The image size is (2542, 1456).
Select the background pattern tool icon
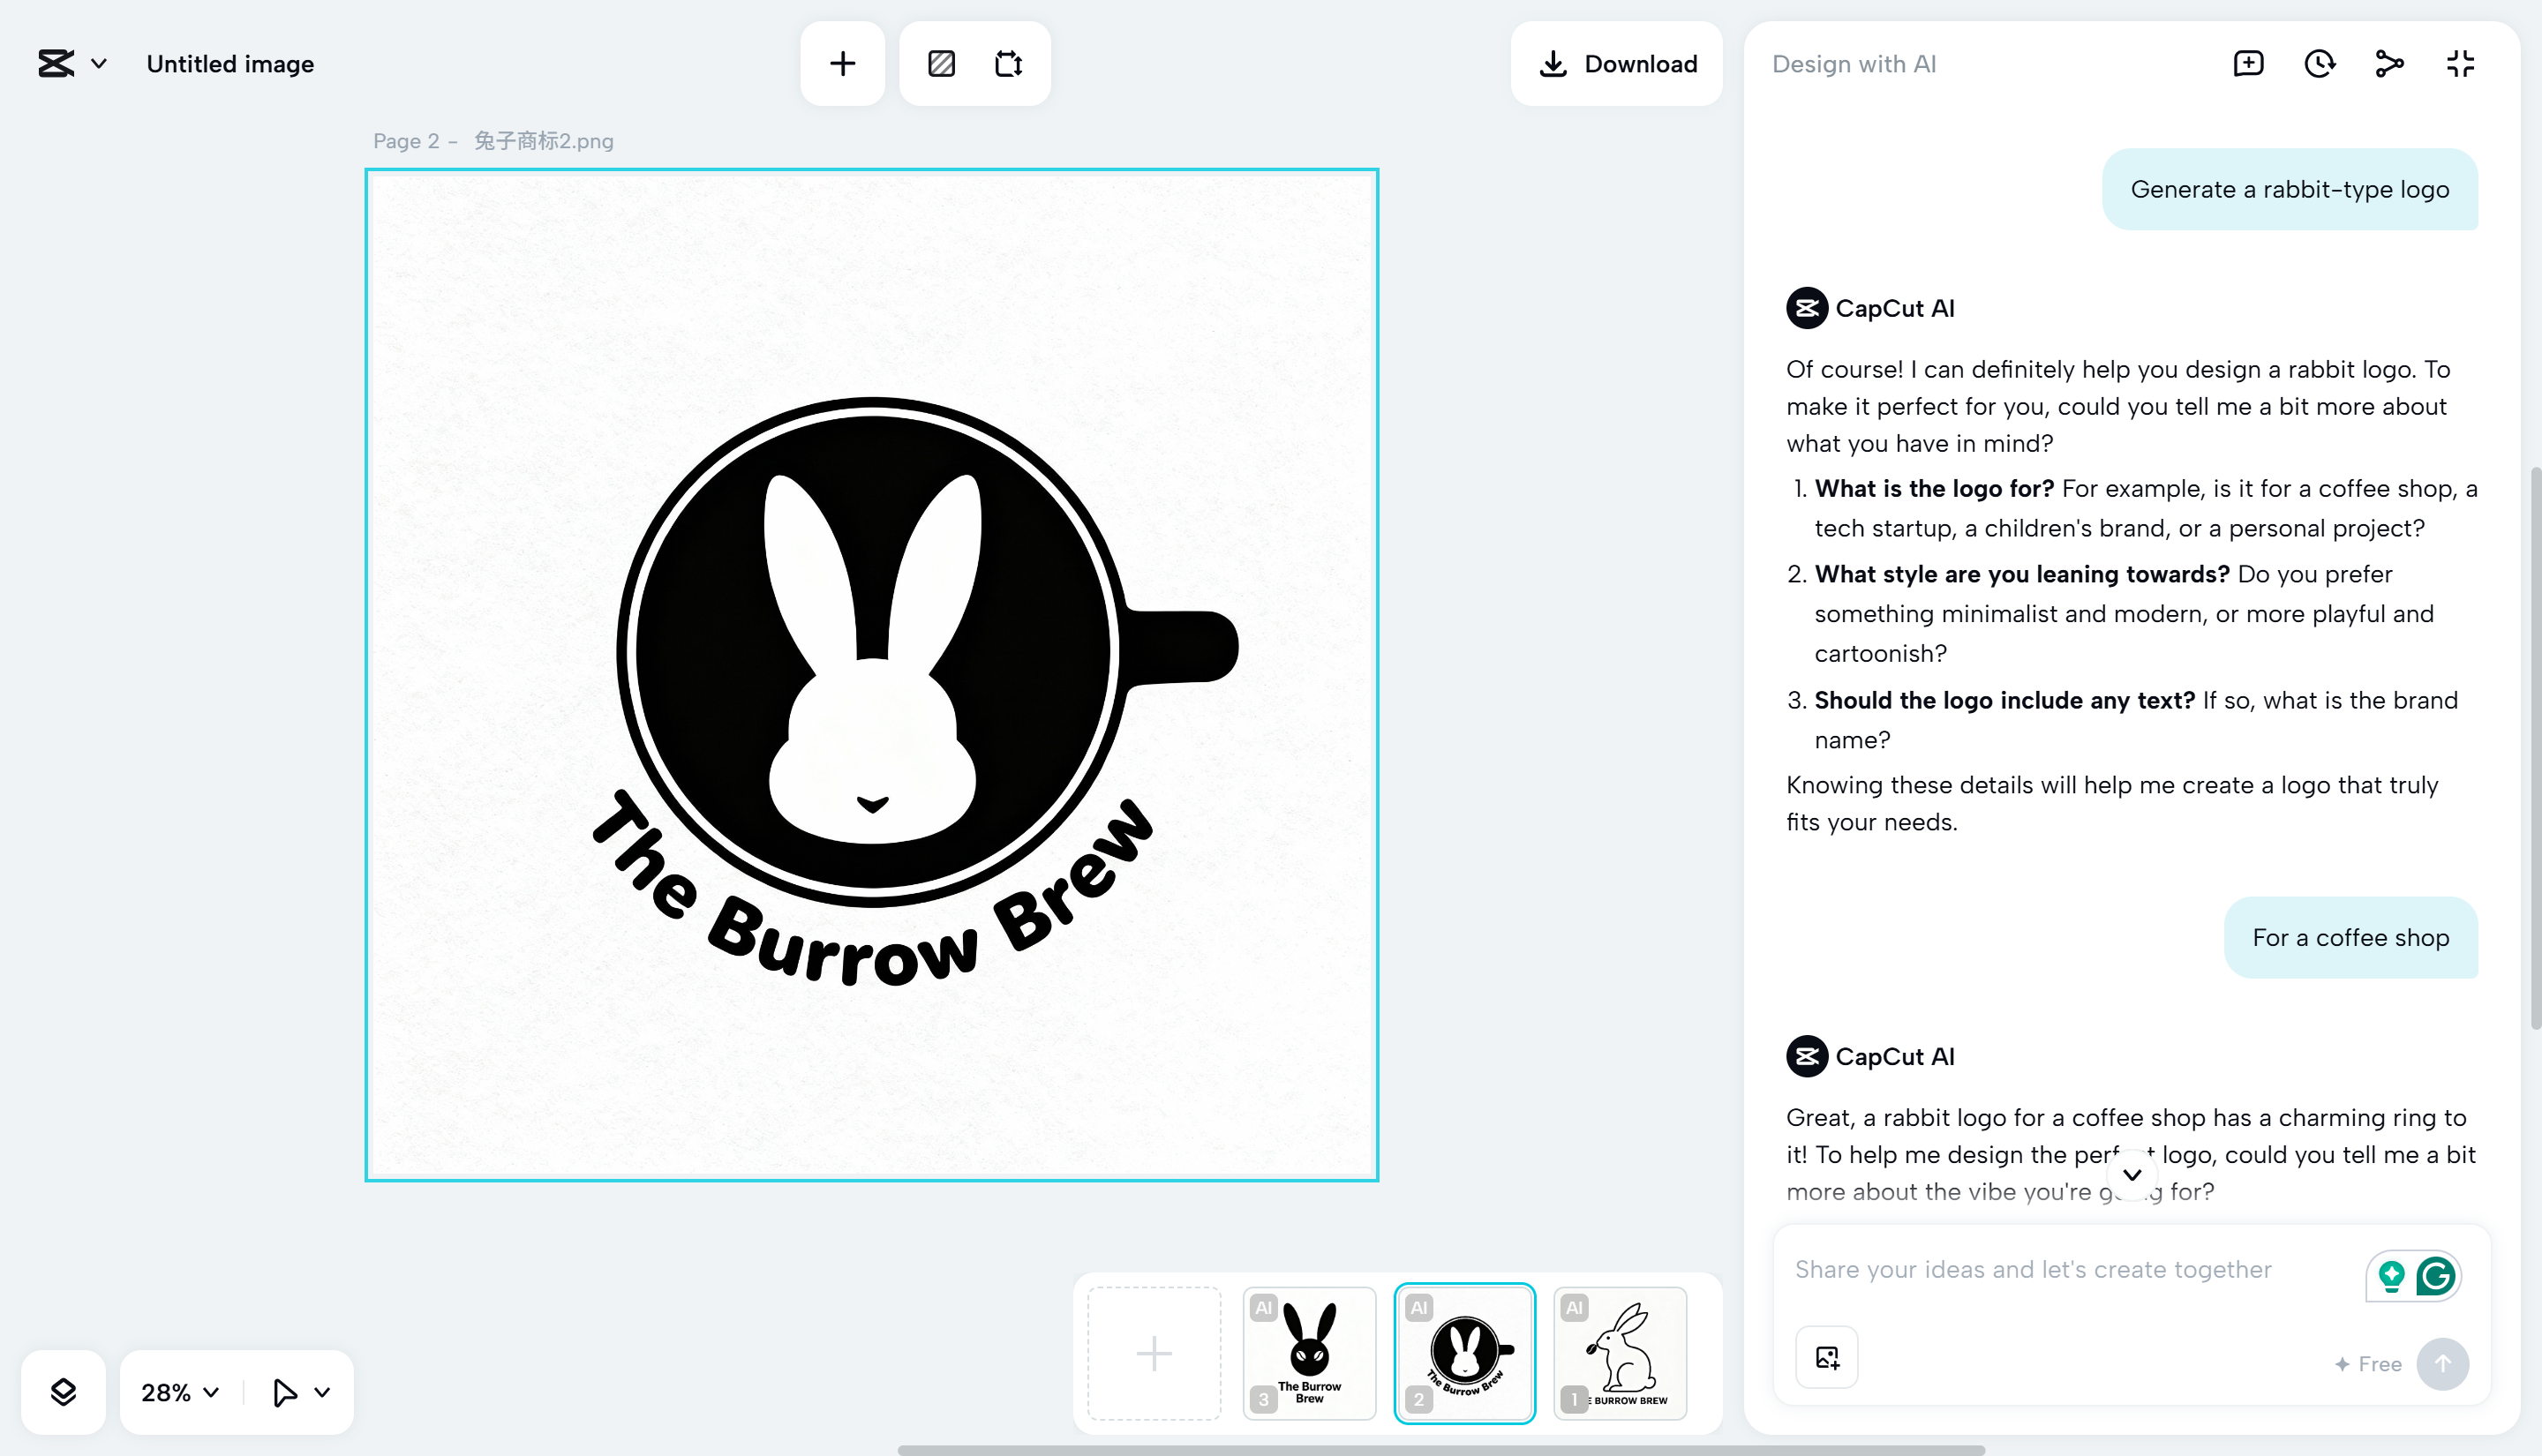[x=941, y=64]
